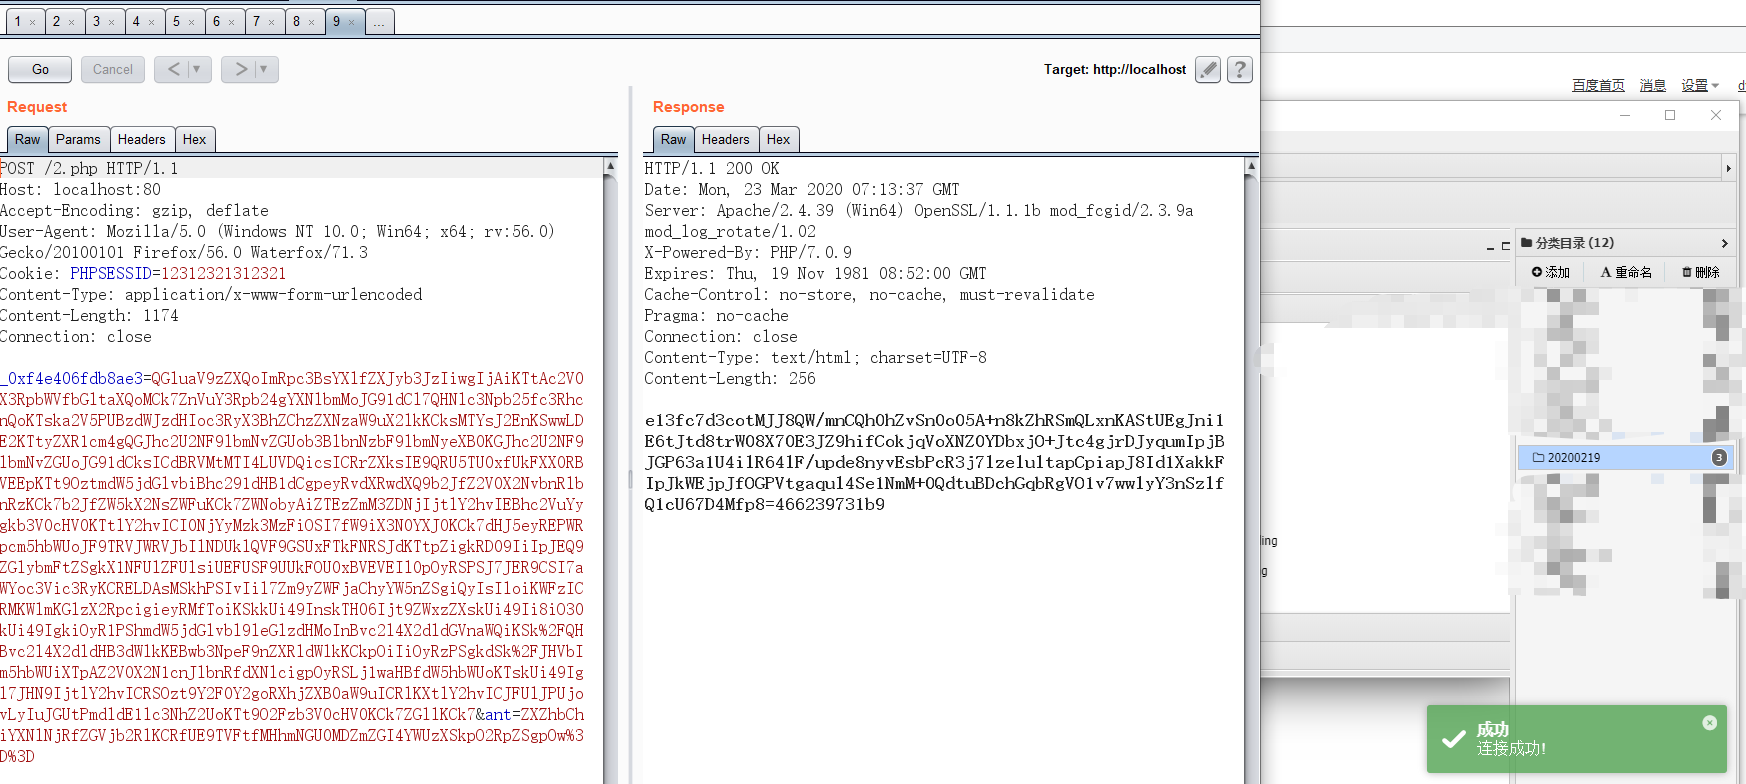Image resolution: width=1746 pixels, height=784 pixels.
Task: Select the Response Raw tab
Action: [674, 139]
